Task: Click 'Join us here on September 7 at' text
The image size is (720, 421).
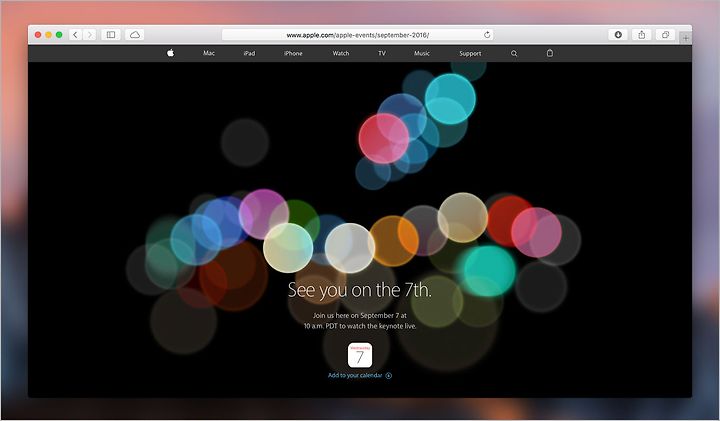Action: [360, 315]
